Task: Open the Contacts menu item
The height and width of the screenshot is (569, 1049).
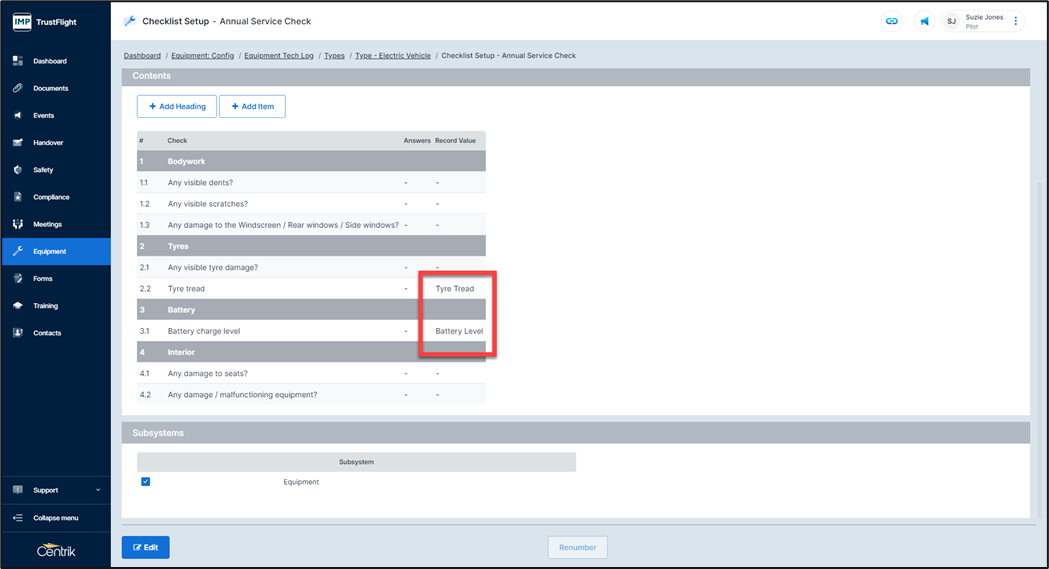Action: (x=56, y=333)
